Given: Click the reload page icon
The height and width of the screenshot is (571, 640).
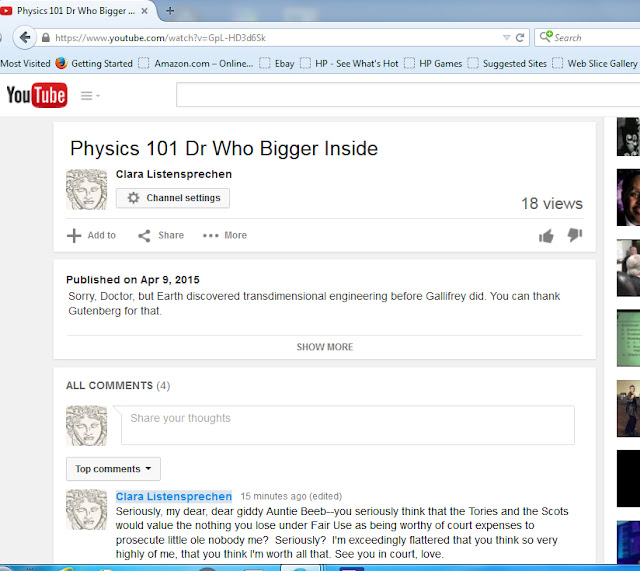Looking at the screenshot, I should click(520, 38).
